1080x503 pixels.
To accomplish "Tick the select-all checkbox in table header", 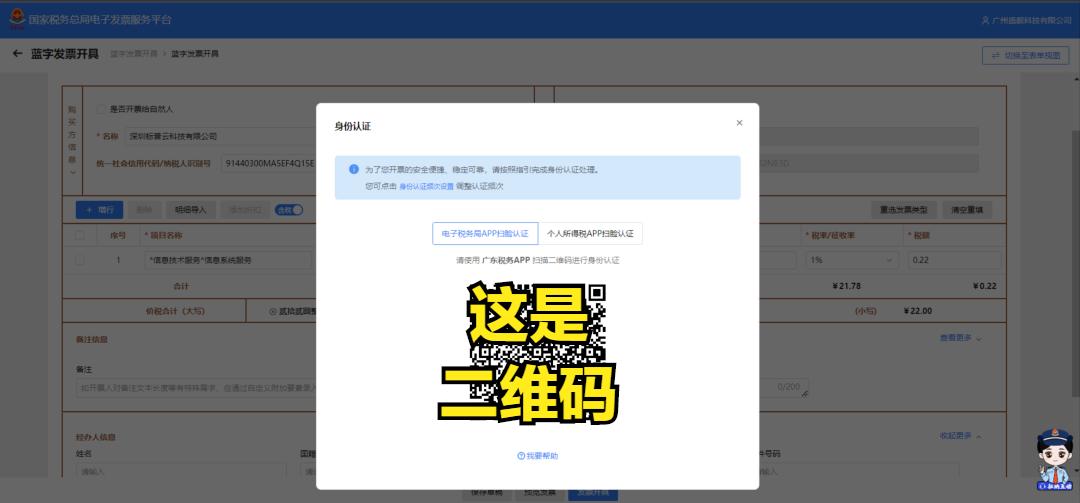I will click(80, 235).
